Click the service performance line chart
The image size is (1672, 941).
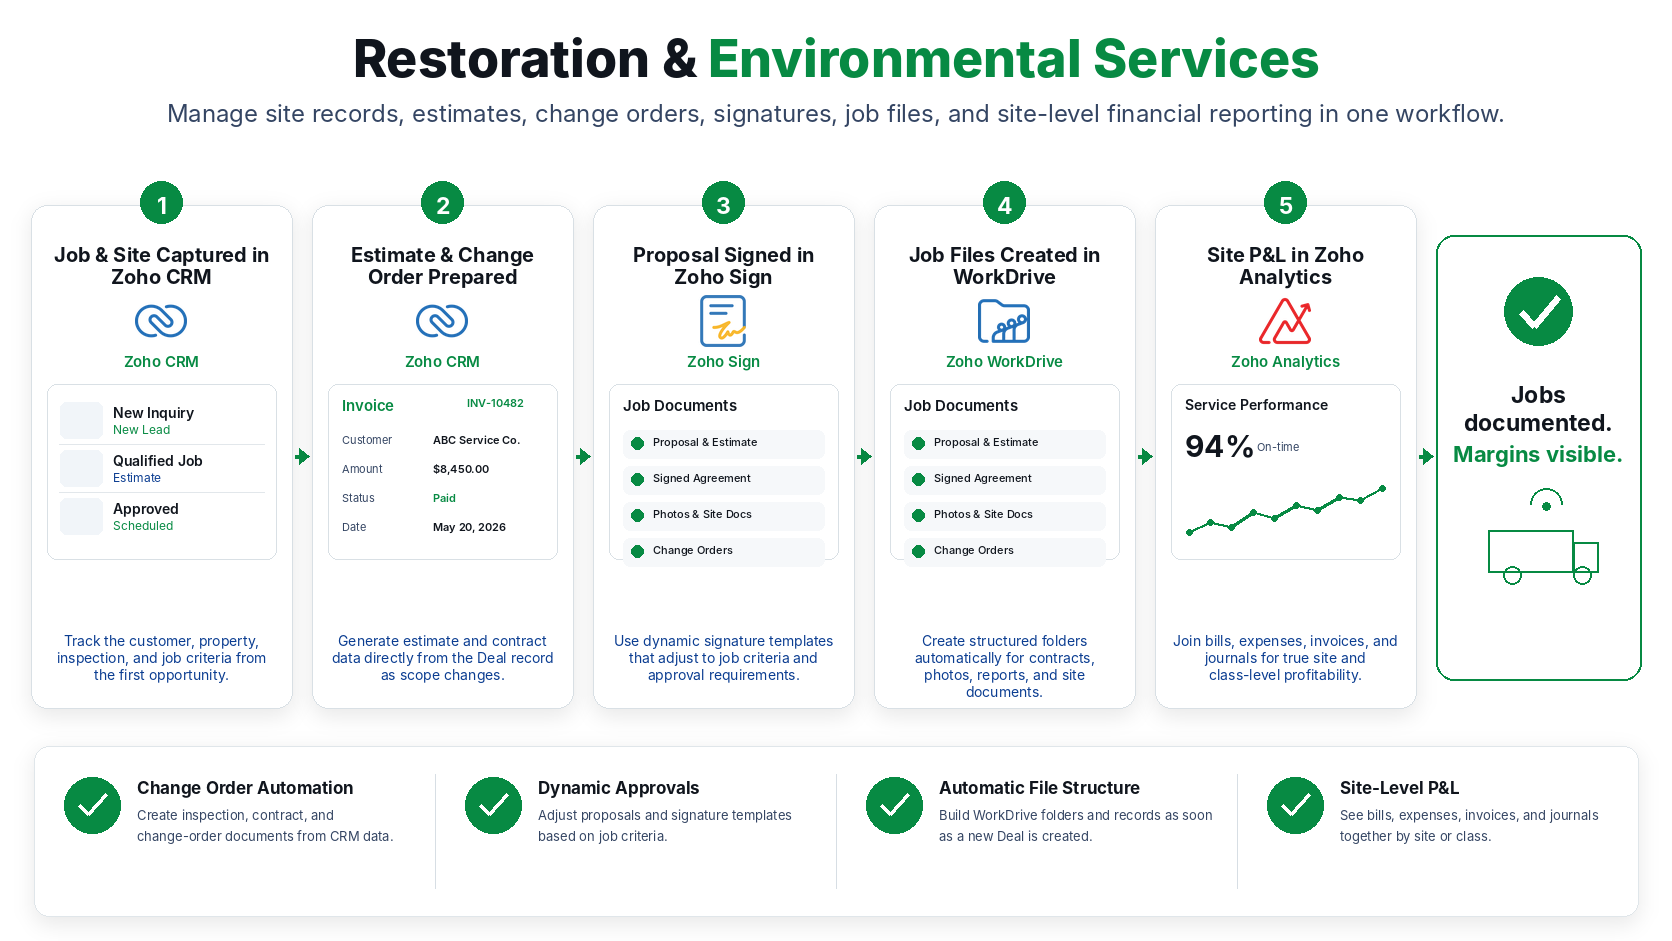(x=1286, y=510)
